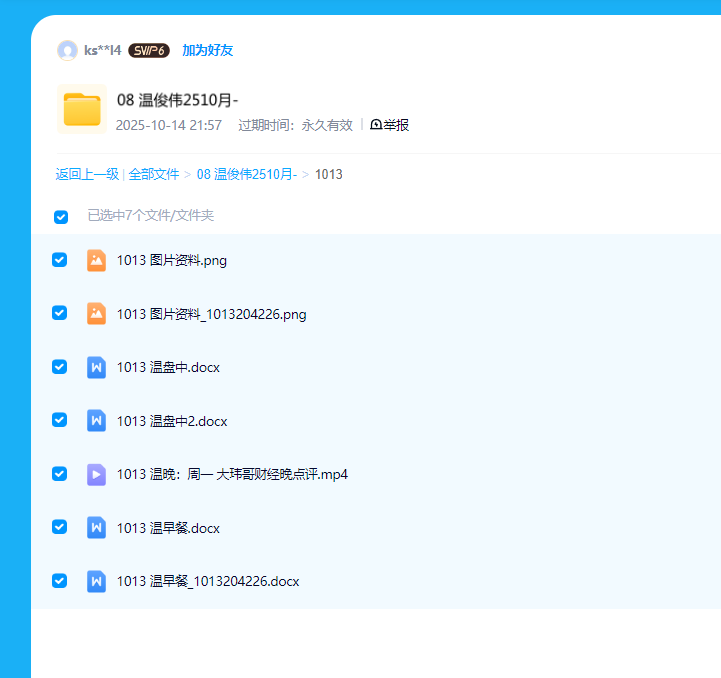Open 全部文件 in the breadcrumb

154,174
